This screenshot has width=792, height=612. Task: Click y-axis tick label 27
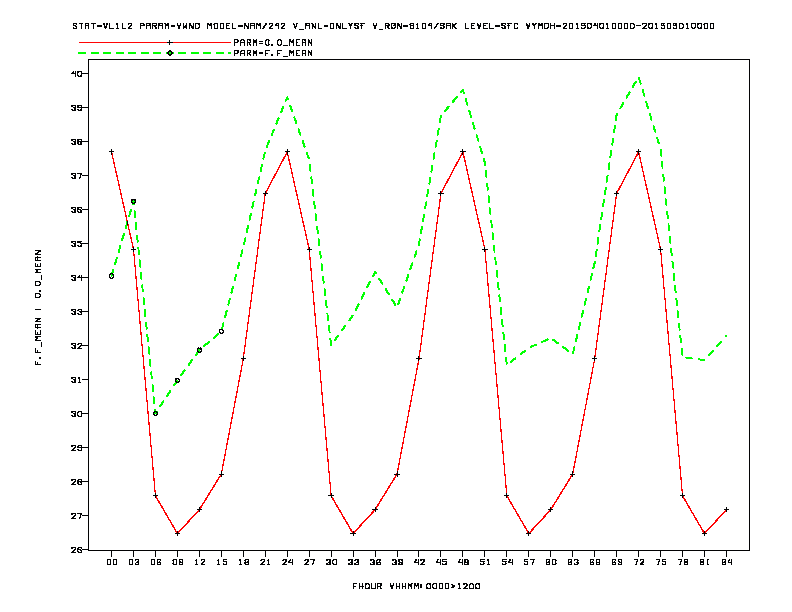click(77, 516)
